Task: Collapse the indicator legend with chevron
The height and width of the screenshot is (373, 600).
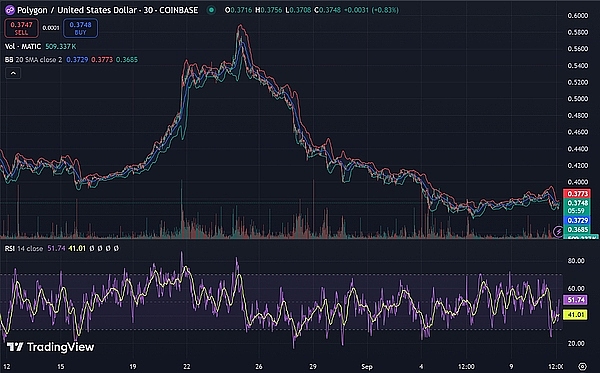Action: [13, 73]
